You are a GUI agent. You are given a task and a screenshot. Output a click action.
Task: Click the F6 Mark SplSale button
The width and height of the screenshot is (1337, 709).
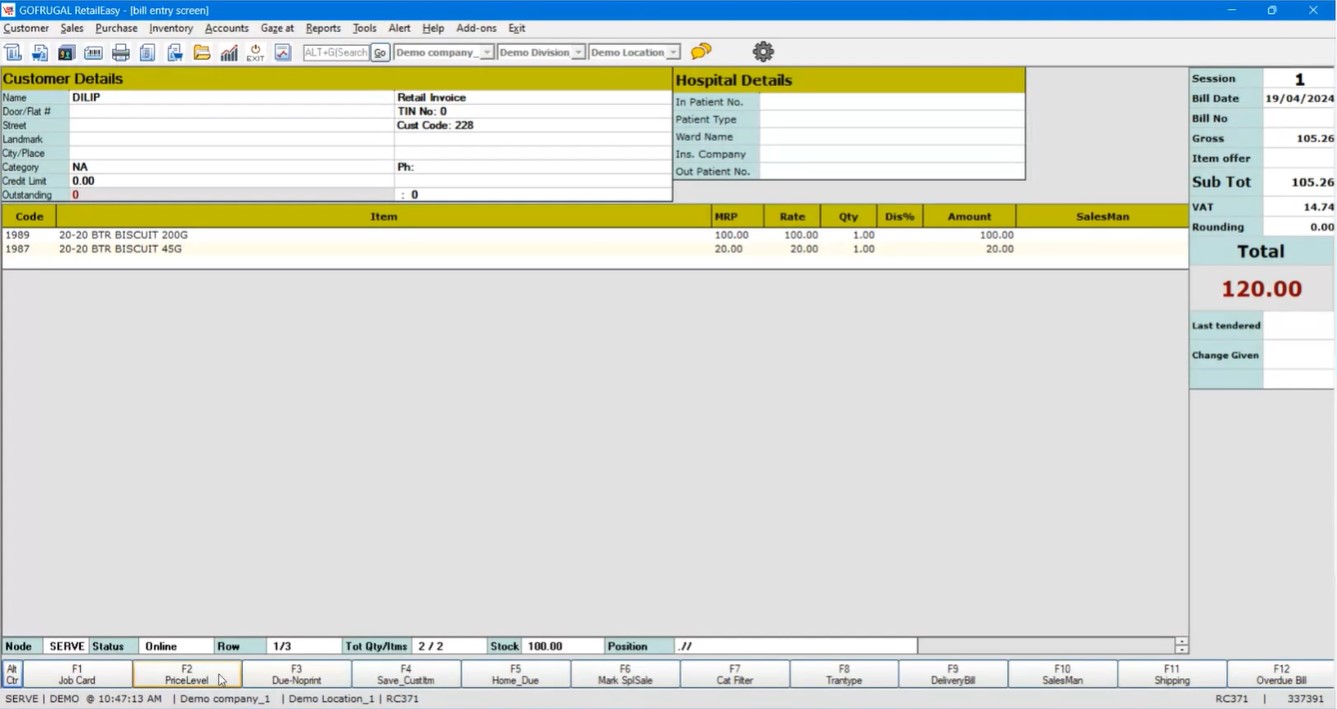coord(625,674)
